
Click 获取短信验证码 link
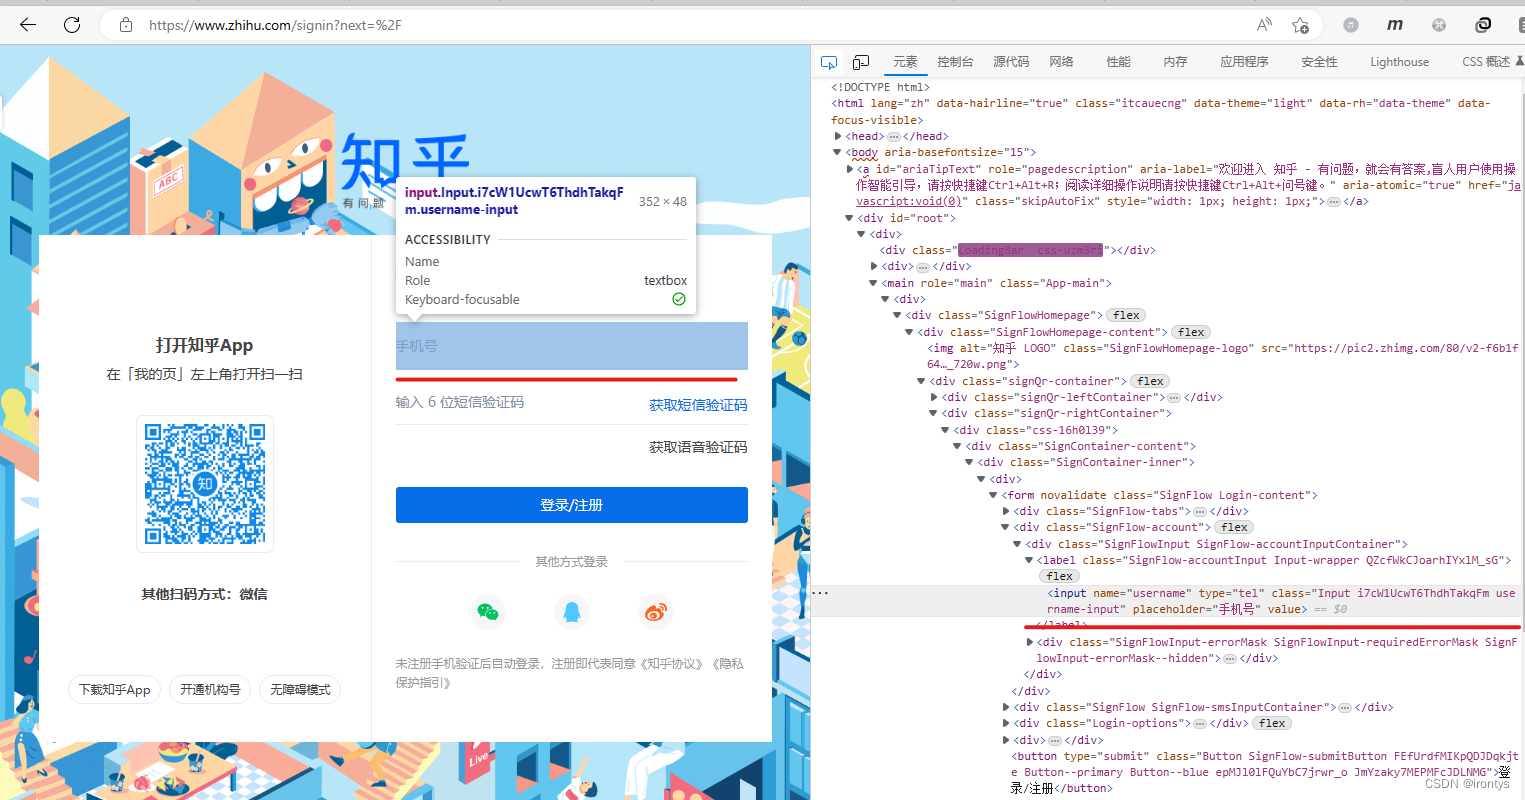(x=698, y=405)
